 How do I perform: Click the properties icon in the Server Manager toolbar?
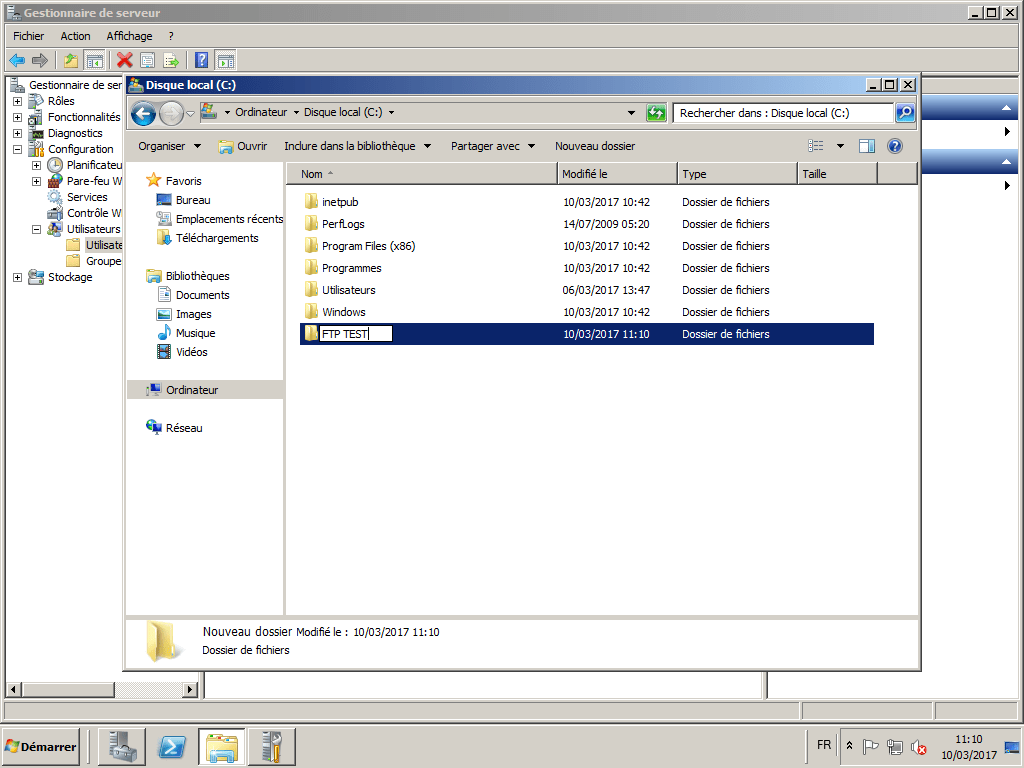pyautogui.click(x=147, y=60)
